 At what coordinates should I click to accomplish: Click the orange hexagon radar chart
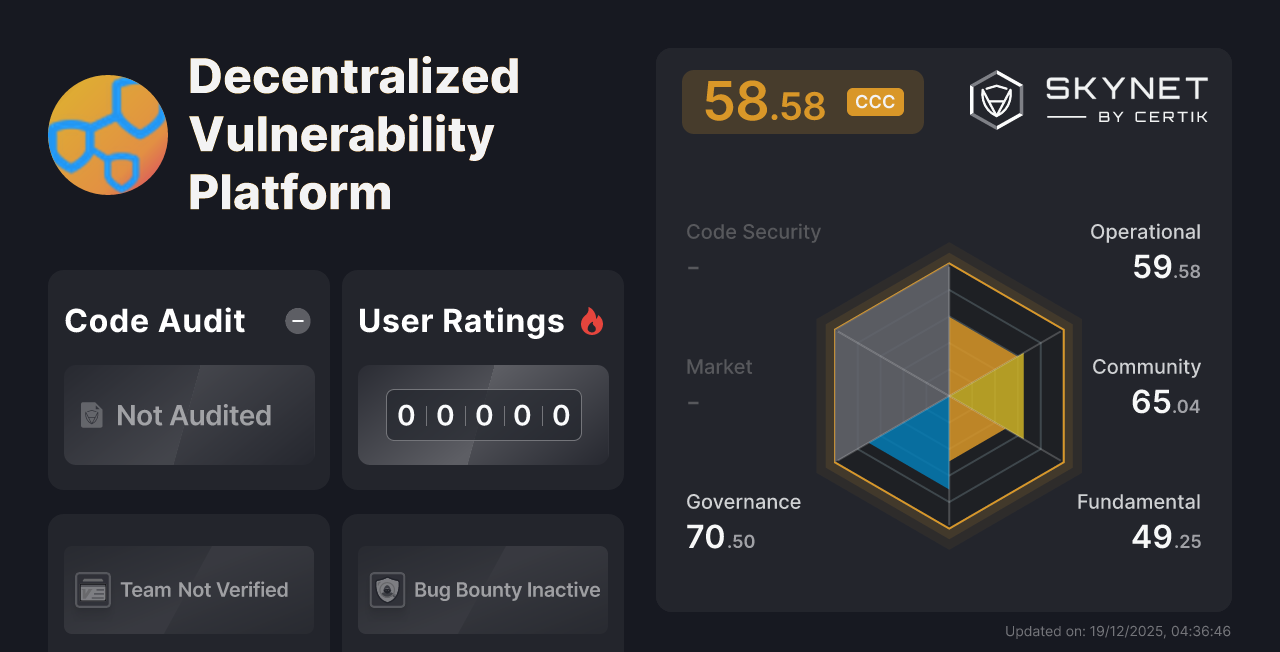948,395
